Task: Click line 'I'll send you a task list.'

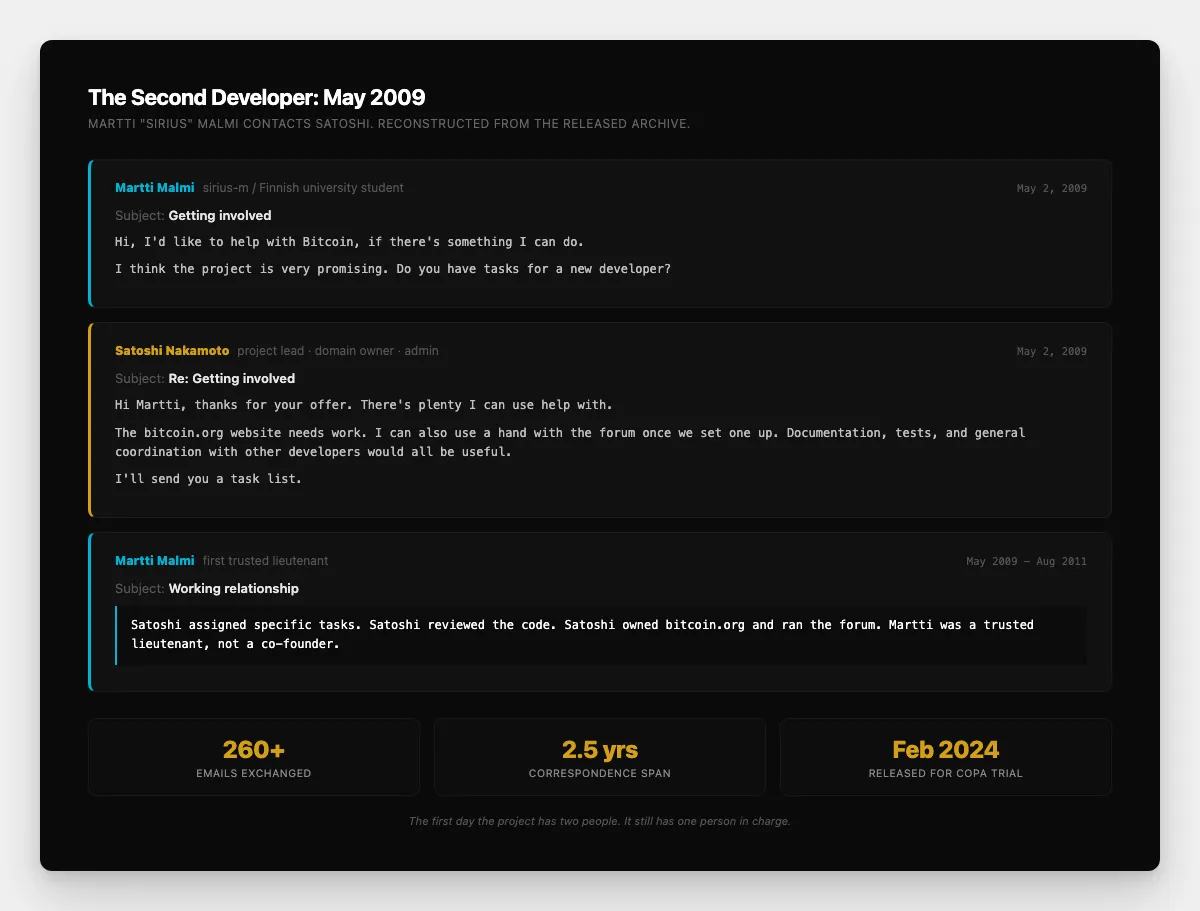Action: point(208,479)
